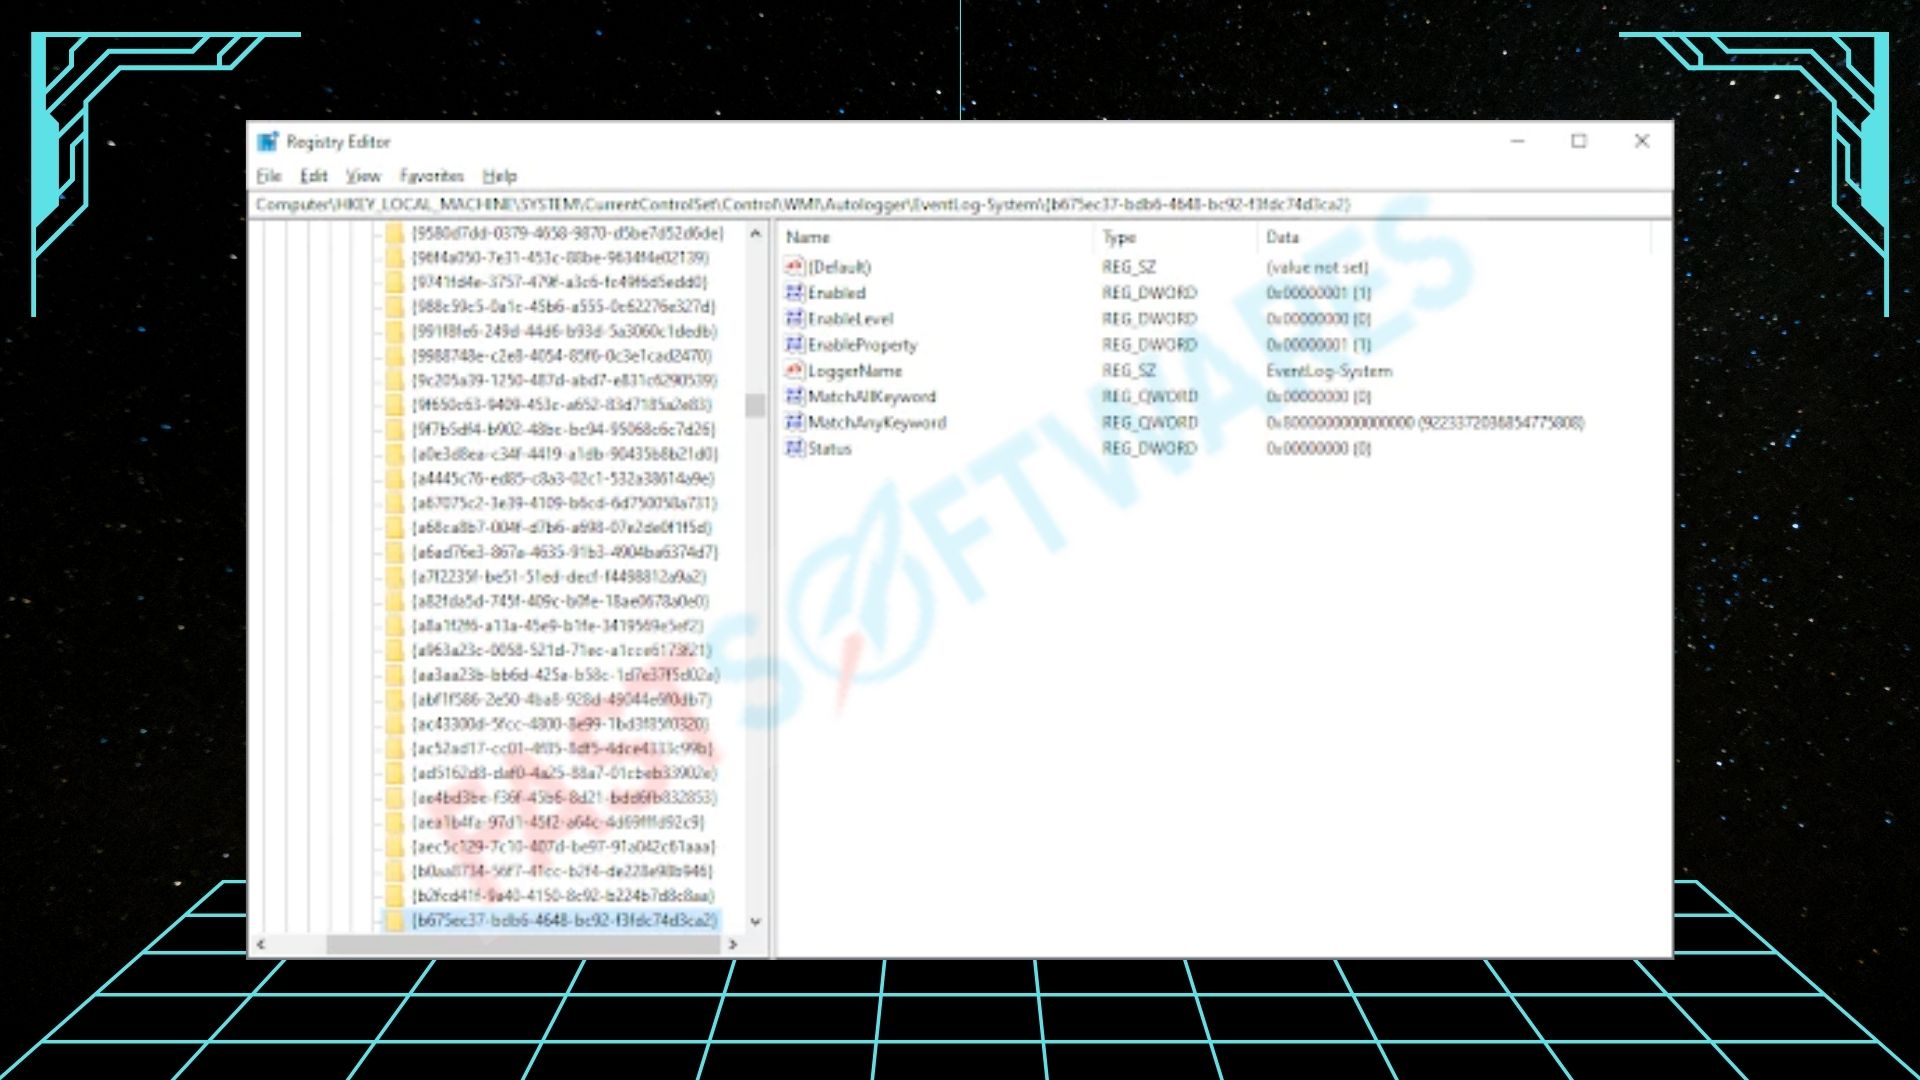Select the Status value name
Viewport: 1920px width, 1080px height.
830,449
